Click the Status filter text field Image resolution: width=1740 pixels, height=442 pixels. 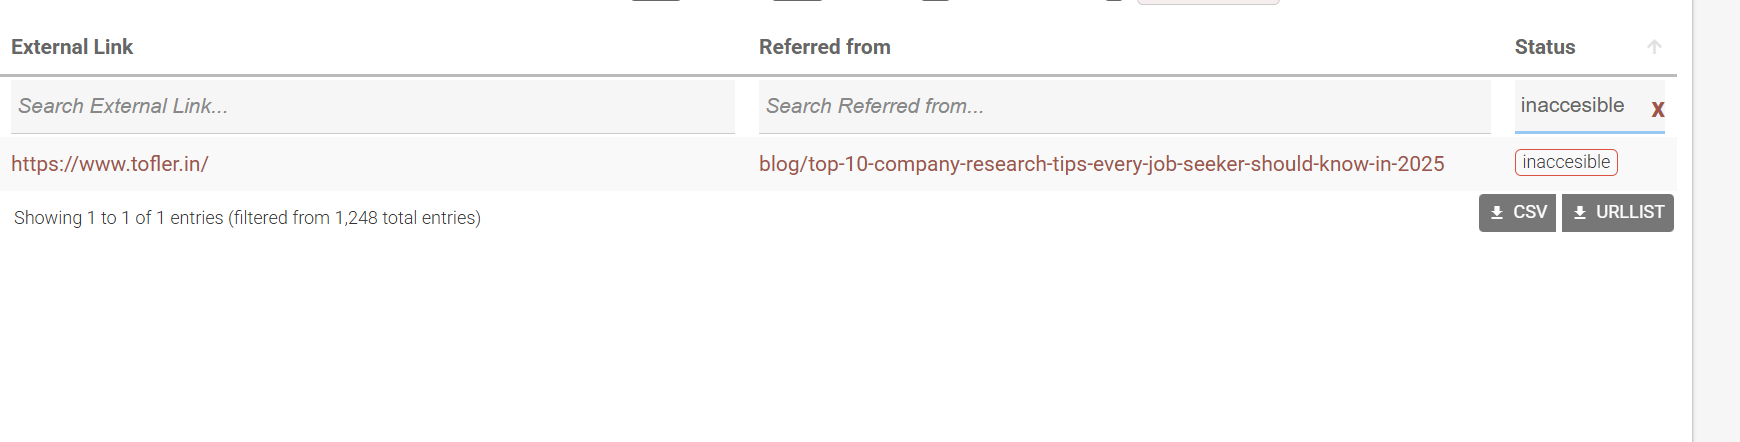[x=1578, y=106]
